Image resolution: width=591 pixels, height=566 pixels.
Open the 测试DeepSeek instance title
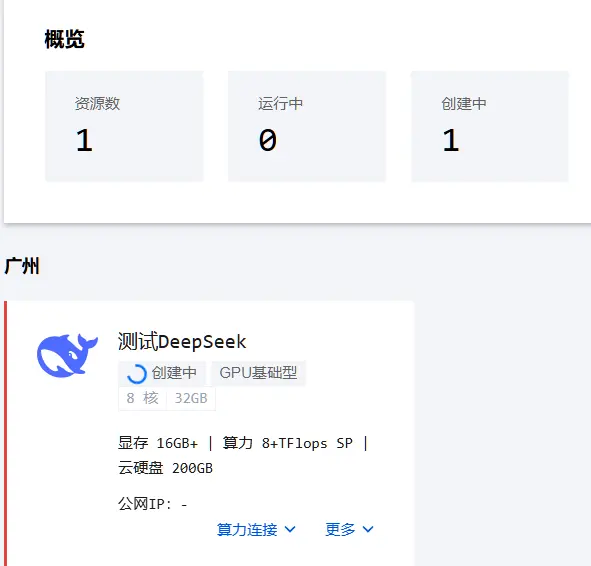pyautogui.click(x=182, y=342)
